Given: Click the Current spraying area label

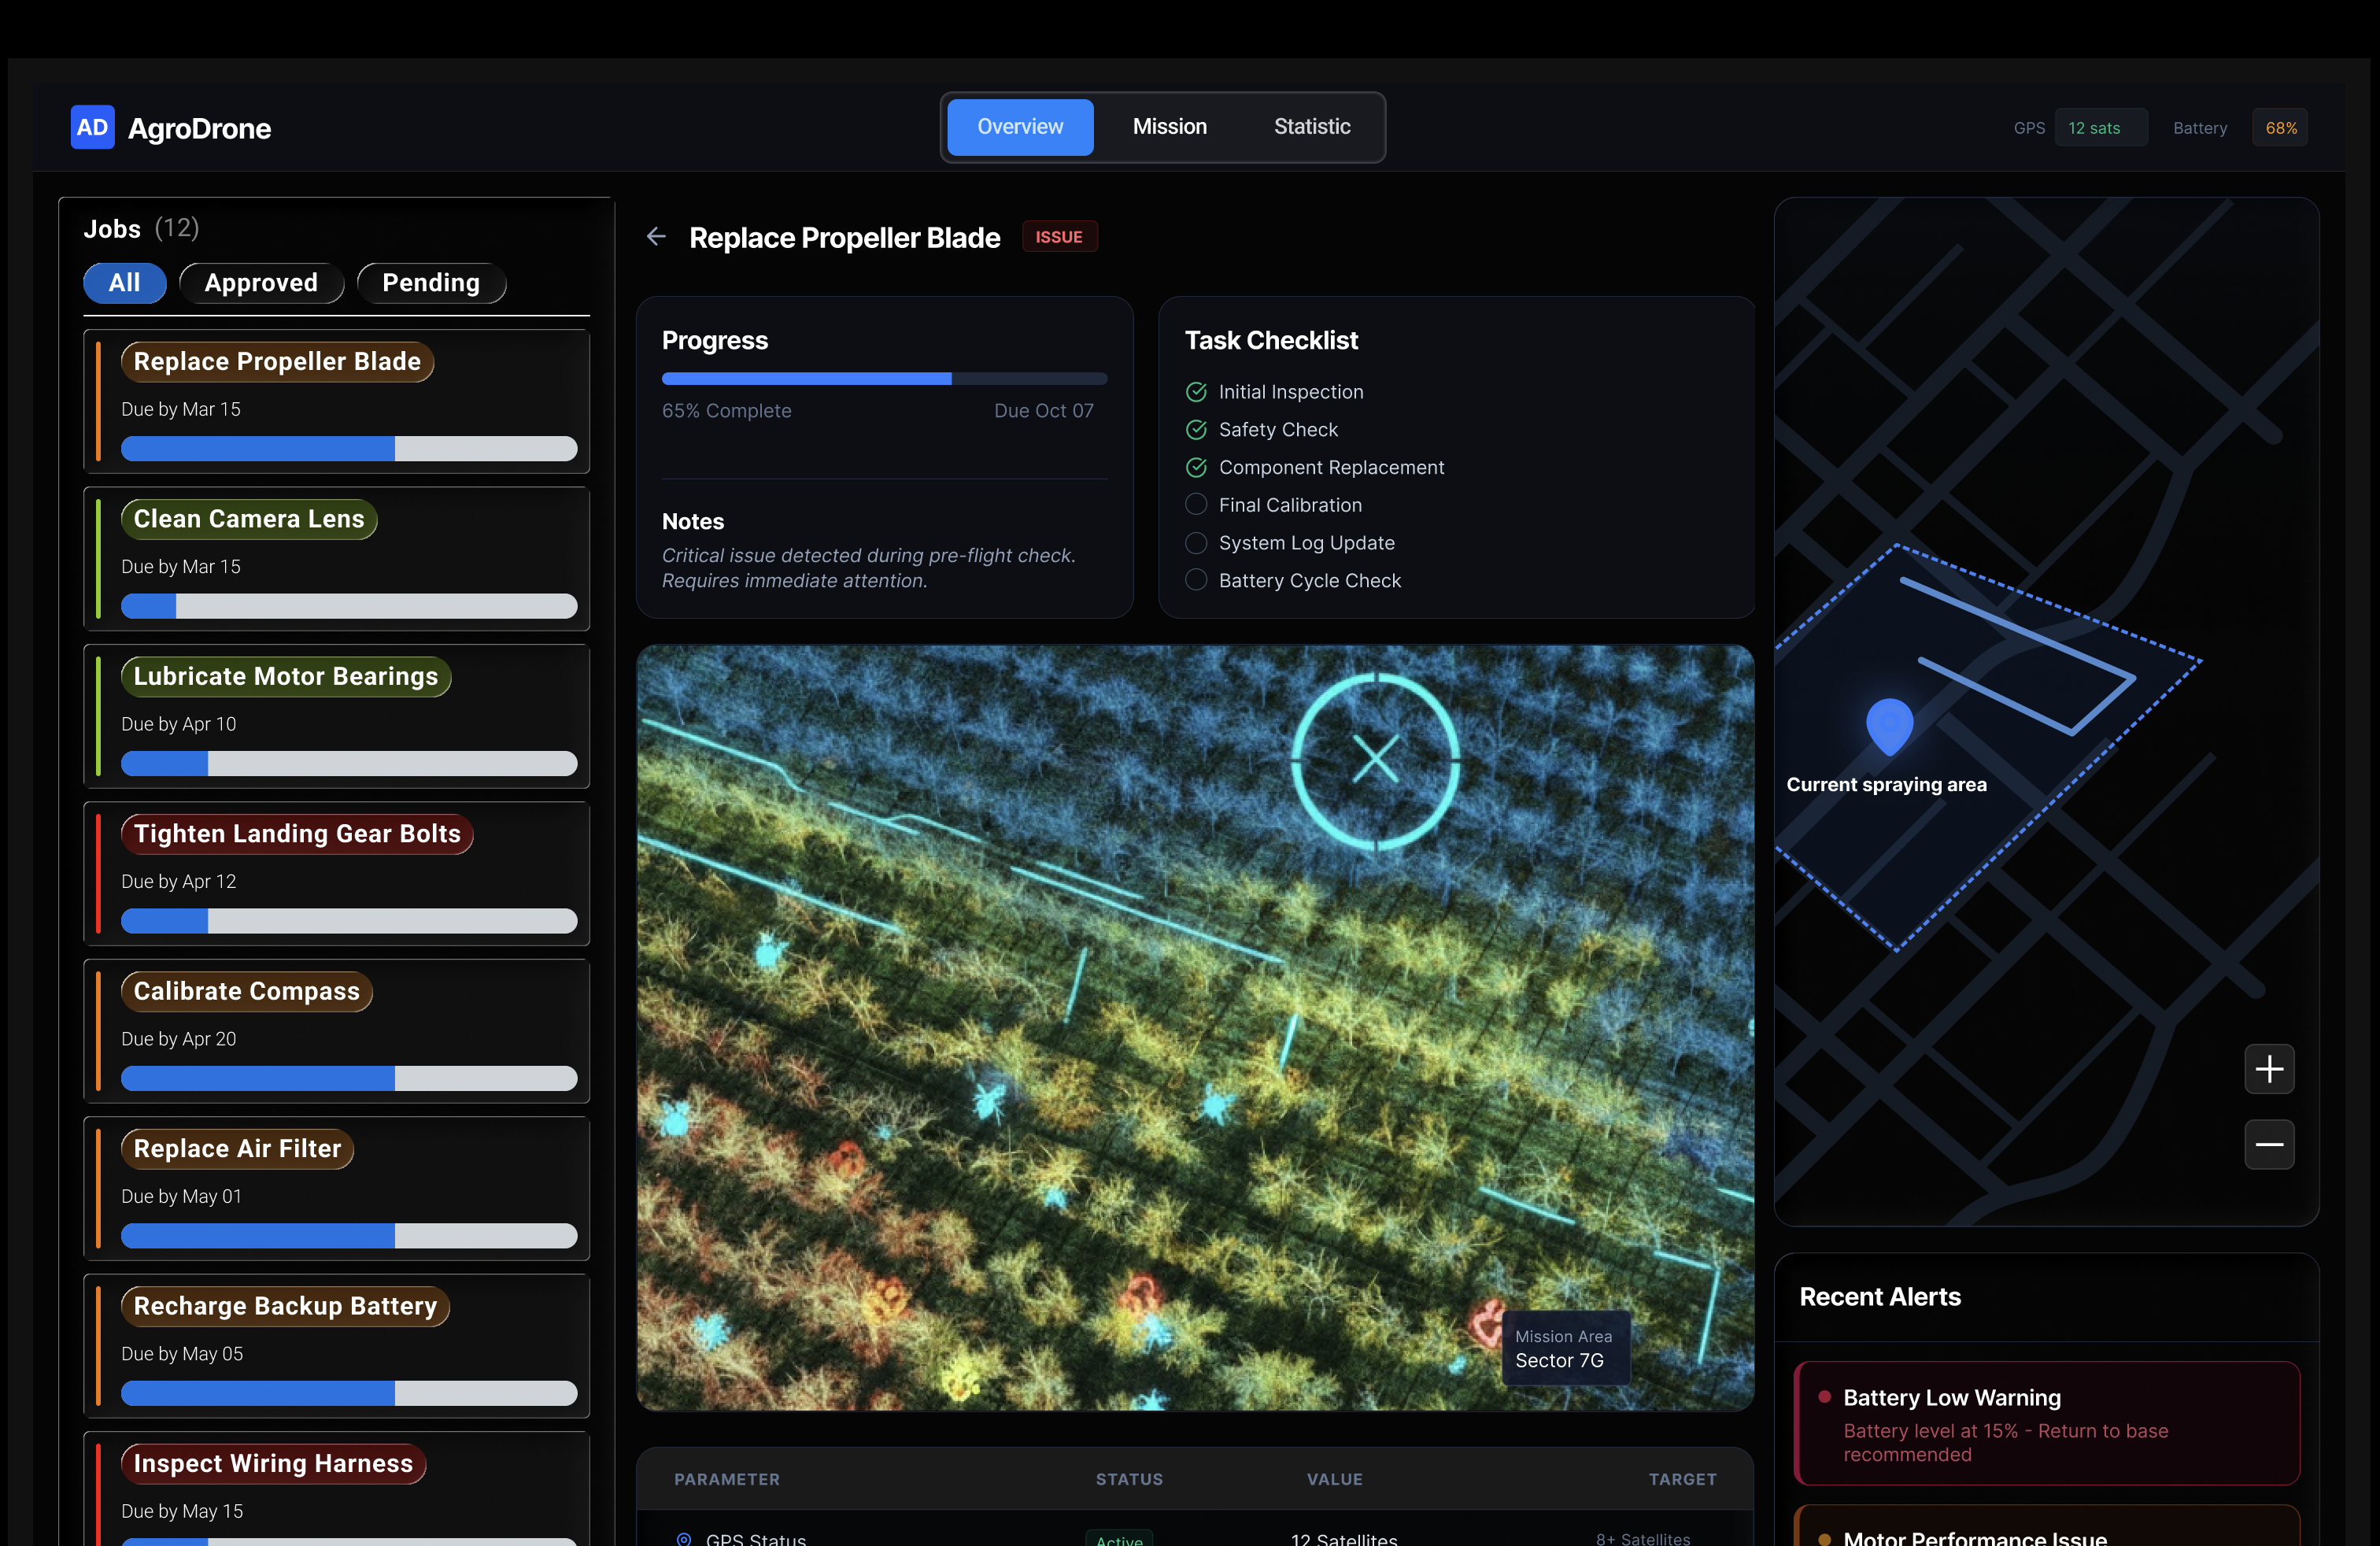Looking at the screenshot, I should coord(1886,785).
